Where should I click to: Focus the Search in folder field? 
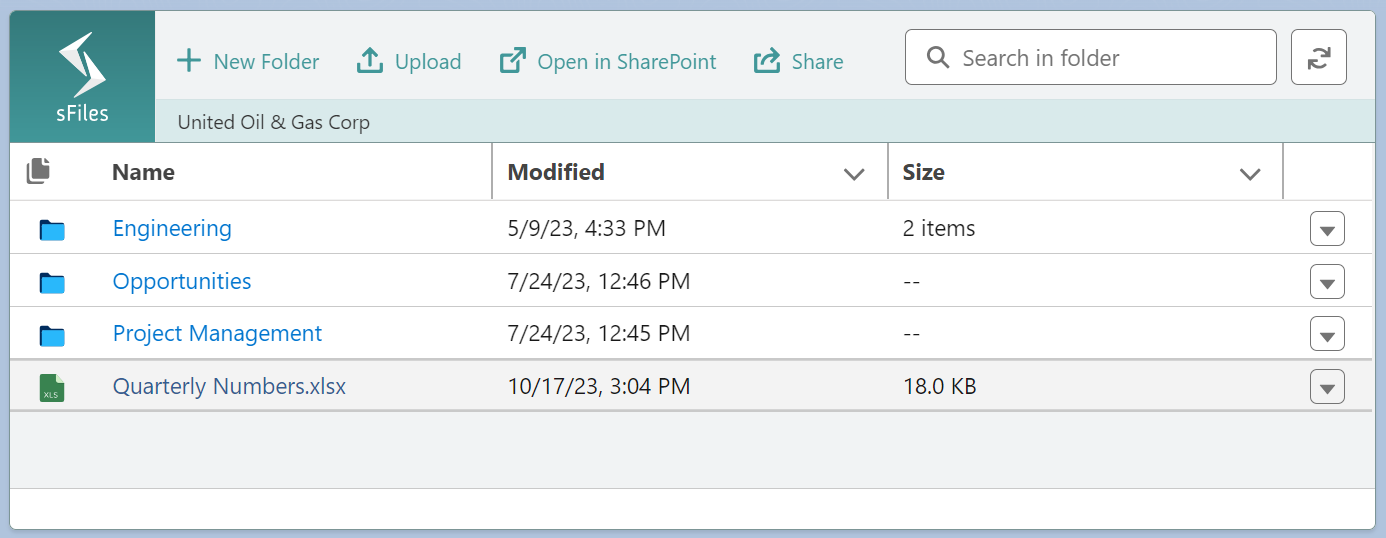(1091, 57)
